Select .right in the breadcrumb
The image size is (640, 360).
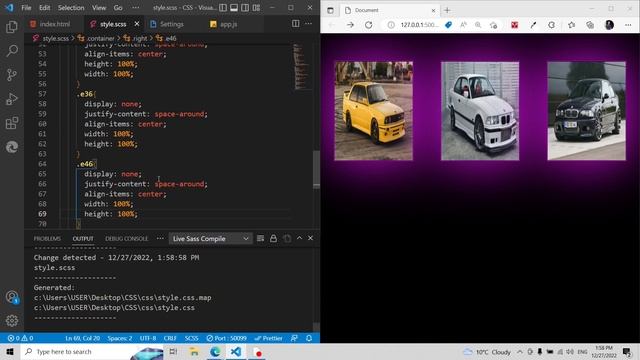(x=139, y=38)
